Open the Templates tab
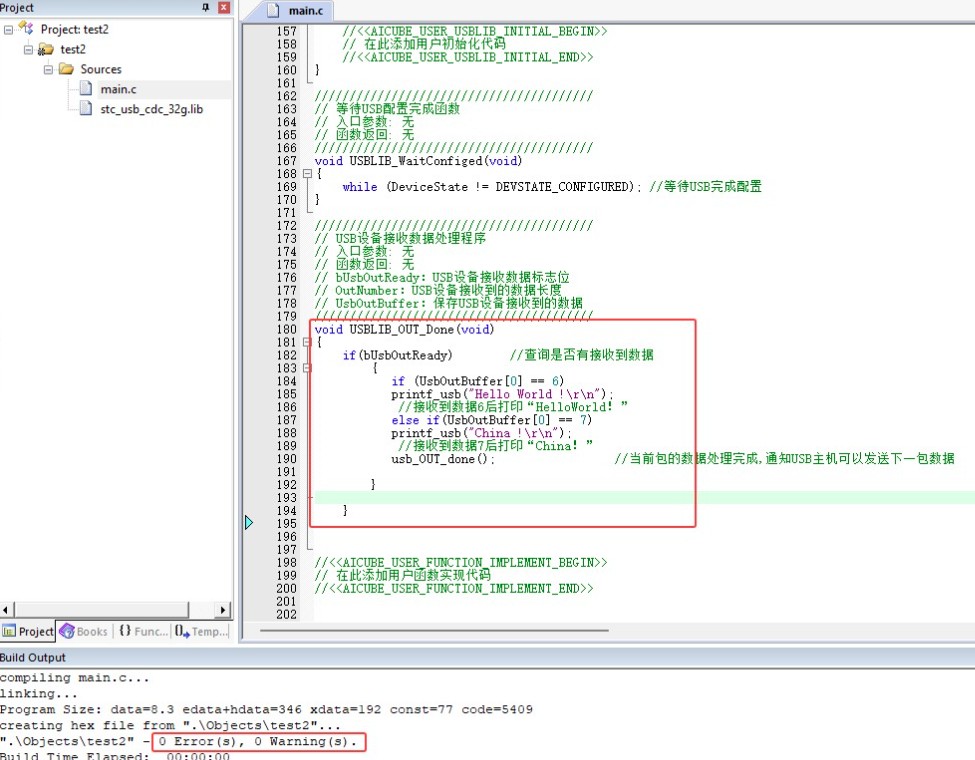This screenshot has width=975, height=760. pyautogui.click(x=201, y=631)
